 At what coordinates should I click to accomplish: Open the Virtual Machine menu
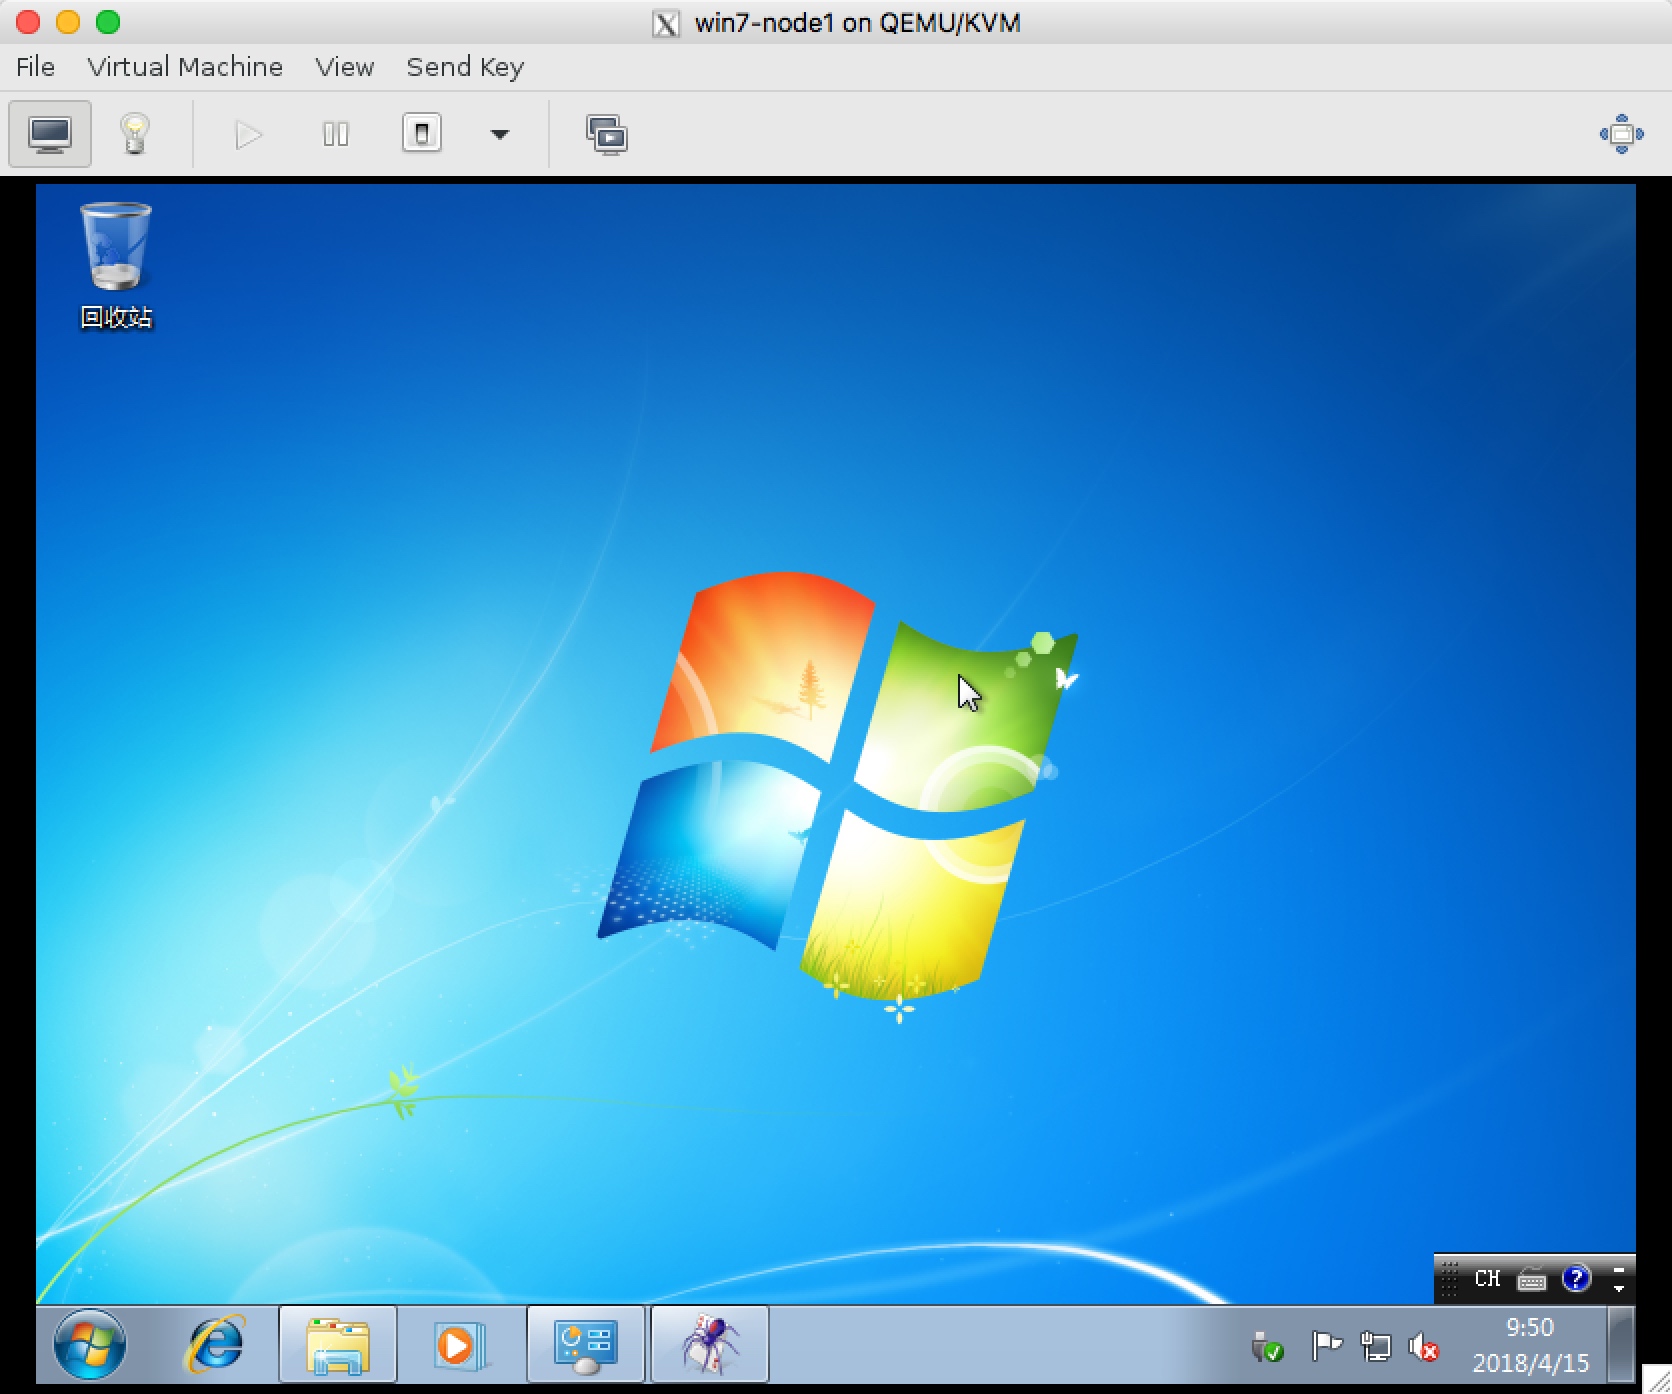click(185, 67)
